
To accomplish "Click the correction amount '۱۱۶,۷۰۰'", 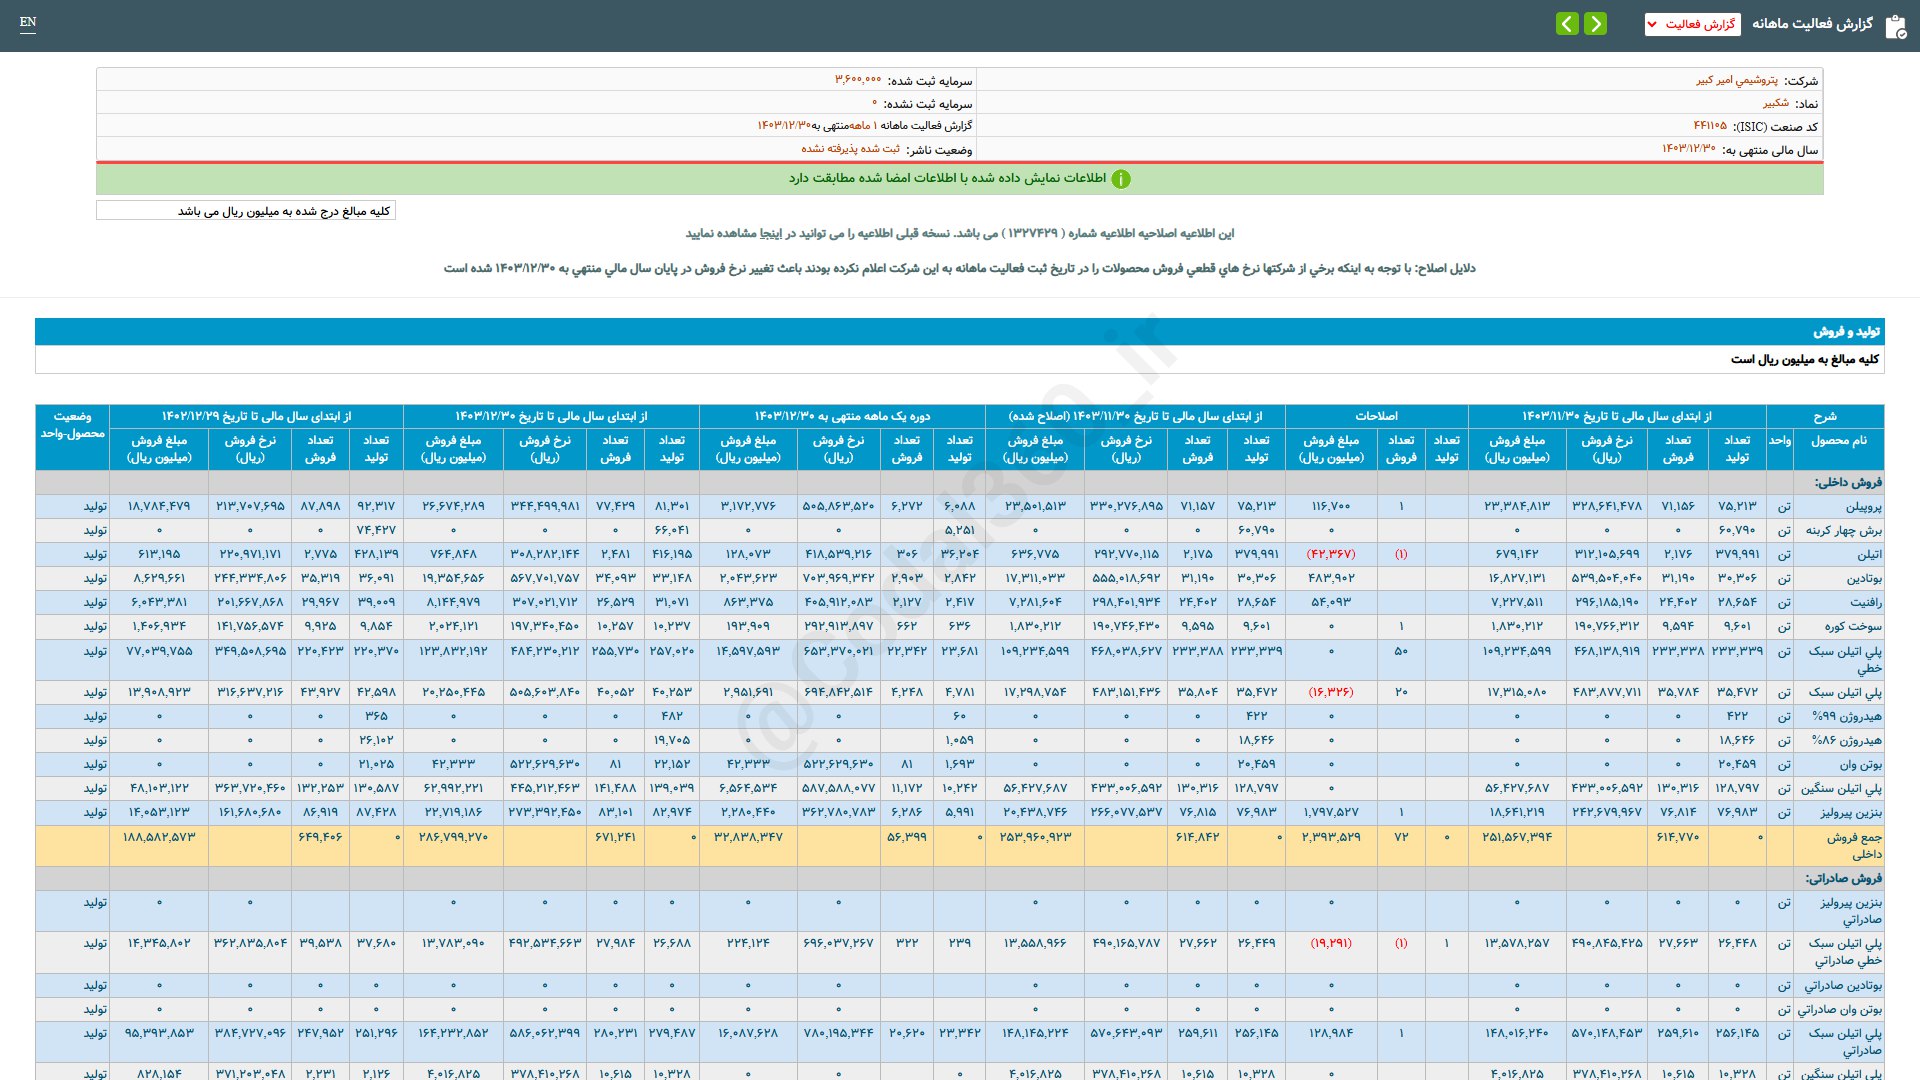I will [x=1331, y=507].
